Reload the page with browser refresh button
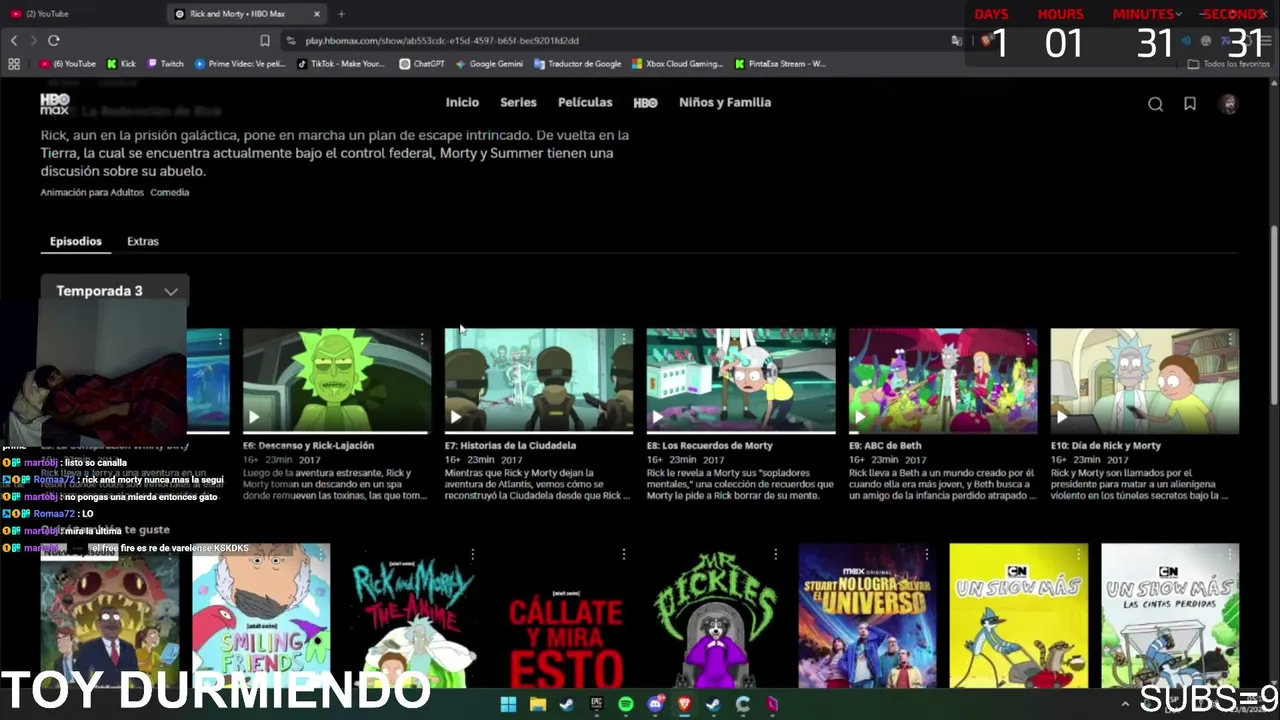This screenshot has height=720, width=1280. click(x=54, y=41)
